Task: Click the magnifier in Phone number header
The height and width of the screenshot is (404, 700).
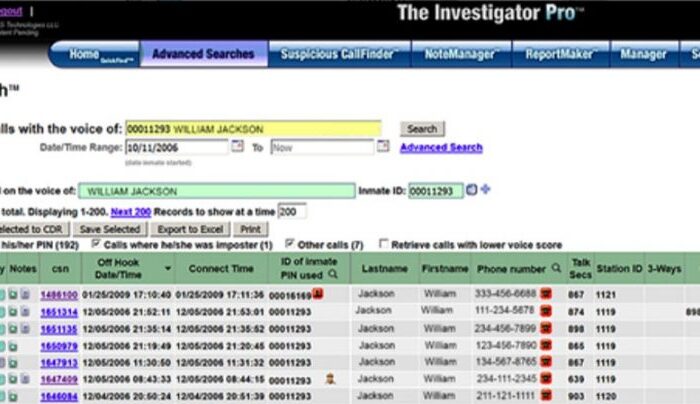Action: click(556, 268)
